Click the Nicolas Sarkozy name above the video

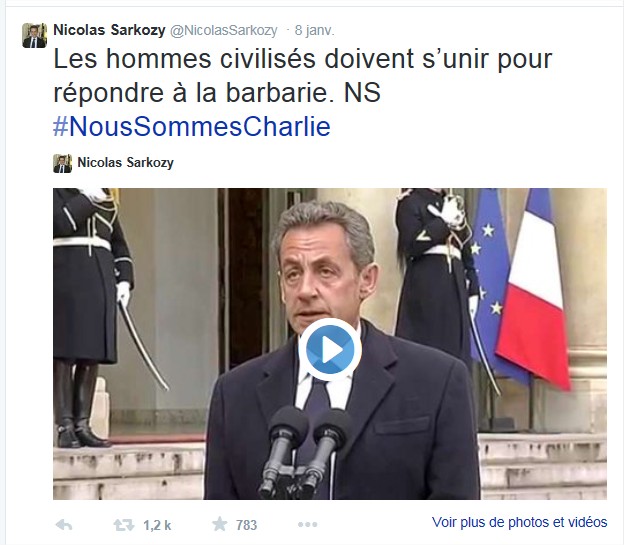pyautogui.click(x=125, y=162)
